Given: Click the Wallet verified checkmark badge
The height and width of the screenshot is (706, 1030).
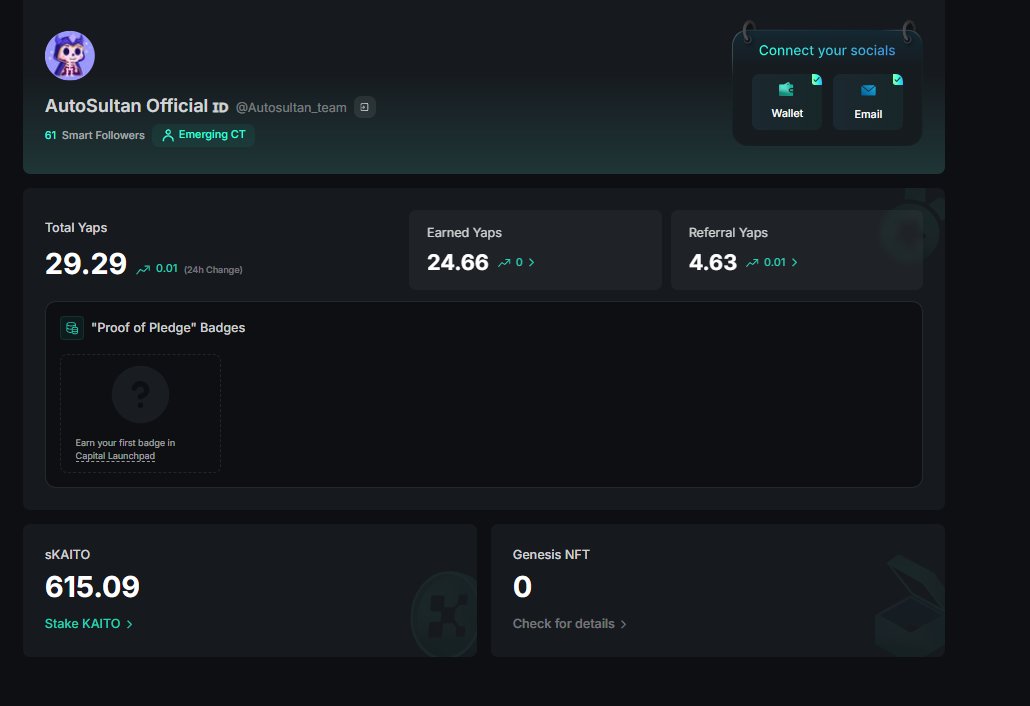Looking at the screenshot, I should [x=817, y=79].
